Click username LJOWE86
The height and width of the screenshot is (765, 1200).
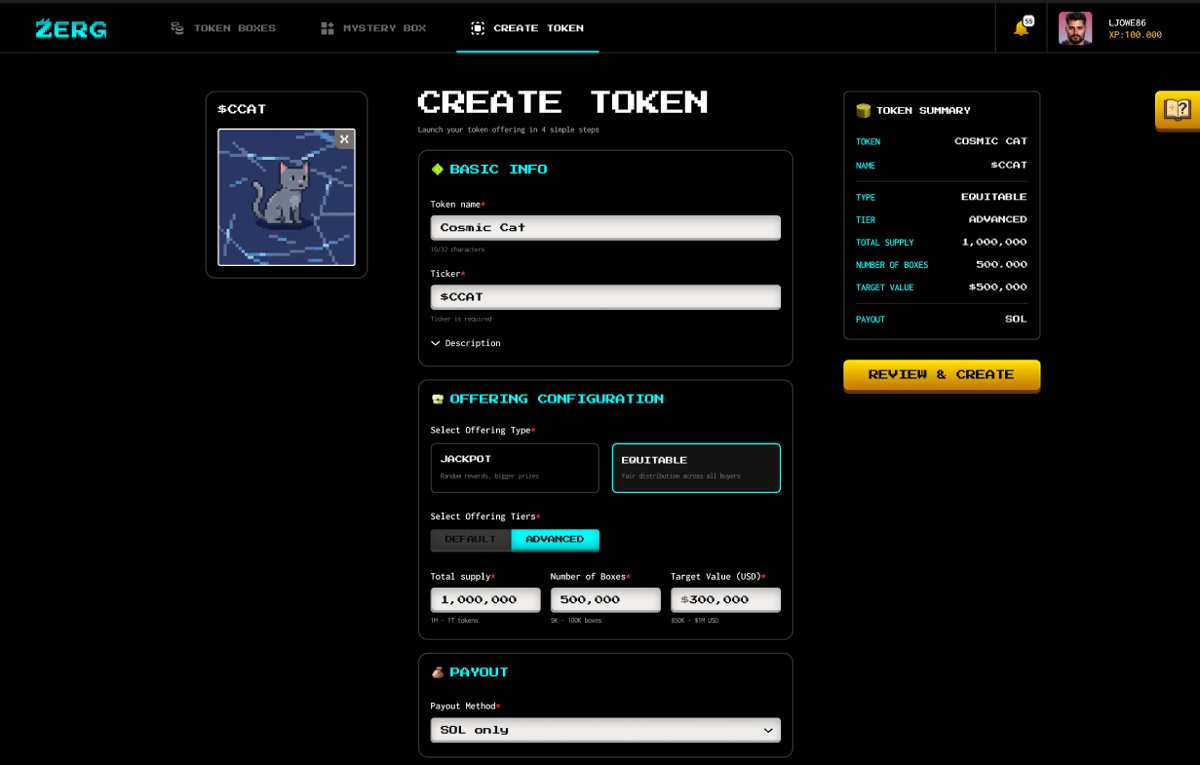click(1127, 22)
